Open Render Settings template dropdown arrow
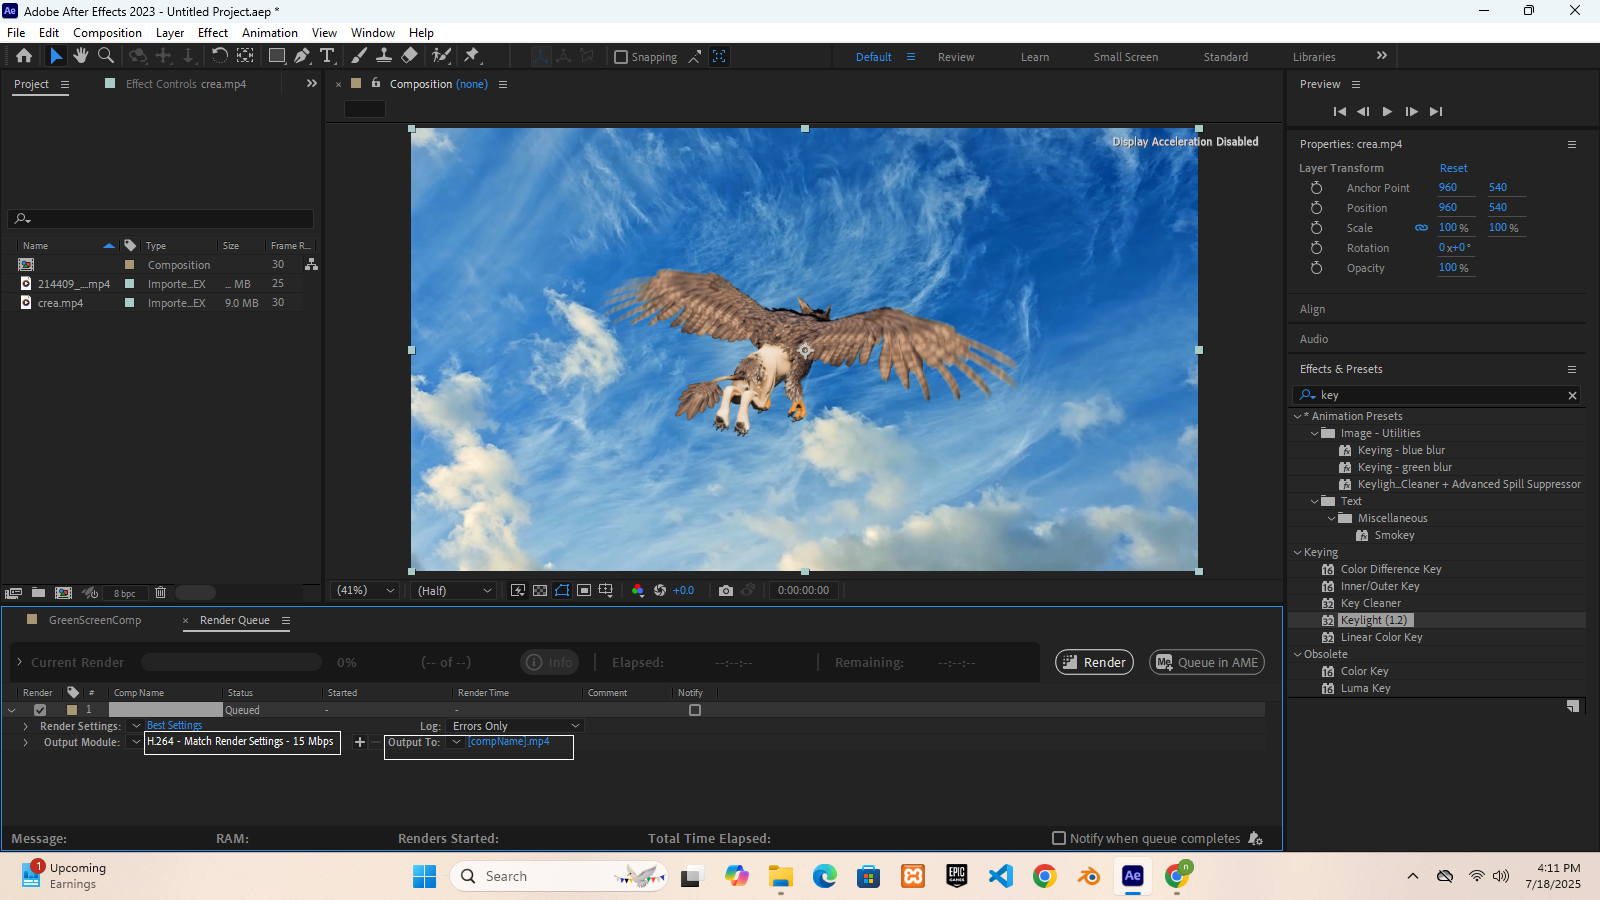The width and height of the screenshot is (1600, 900). click(136, 726)
